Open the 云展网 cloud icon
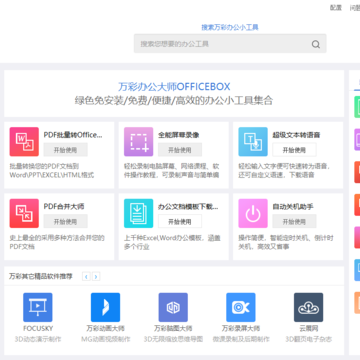 click(308, 307)
